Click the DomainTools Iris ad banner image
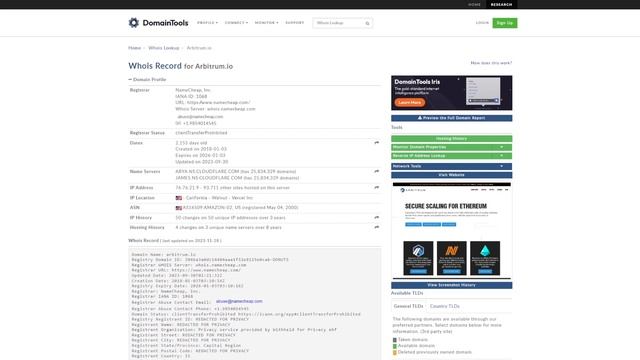The height and width of the screenshot is (360, 640). 451,93
